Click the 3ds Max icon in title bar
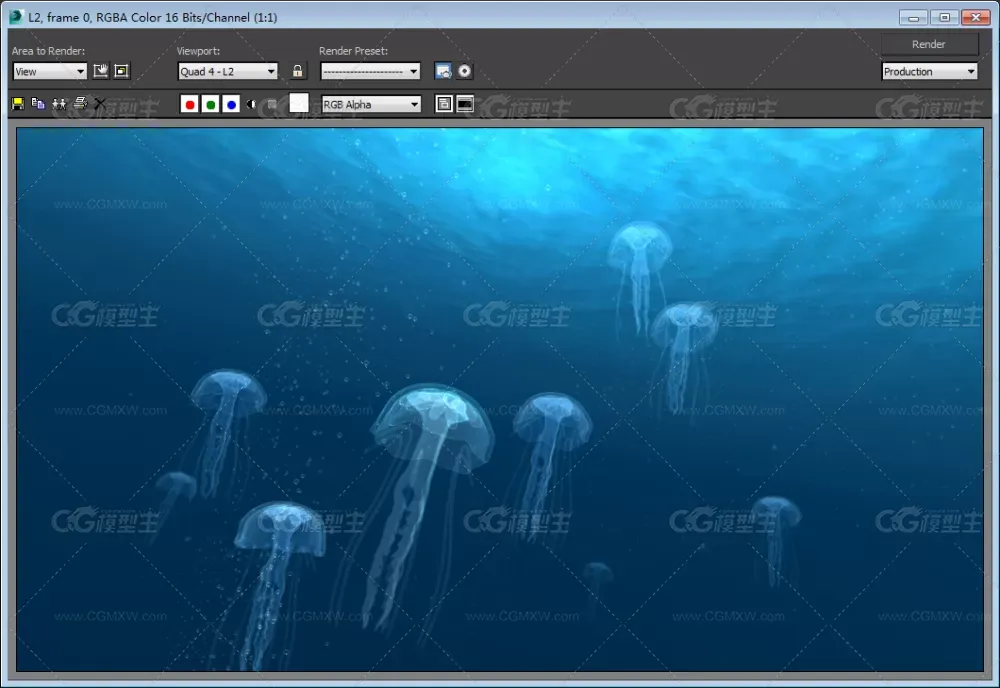 [17, 17]
